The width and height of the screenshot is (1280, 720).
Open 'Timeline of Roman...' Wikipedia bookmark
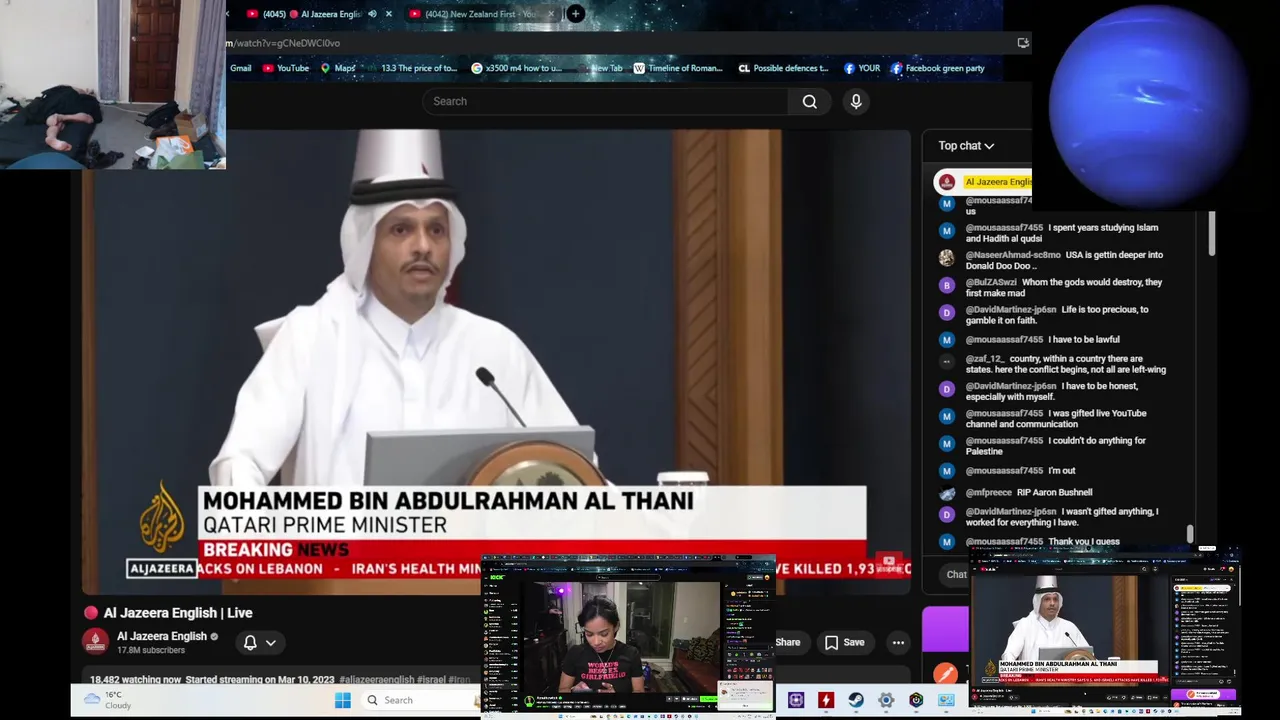click(677, 68)
